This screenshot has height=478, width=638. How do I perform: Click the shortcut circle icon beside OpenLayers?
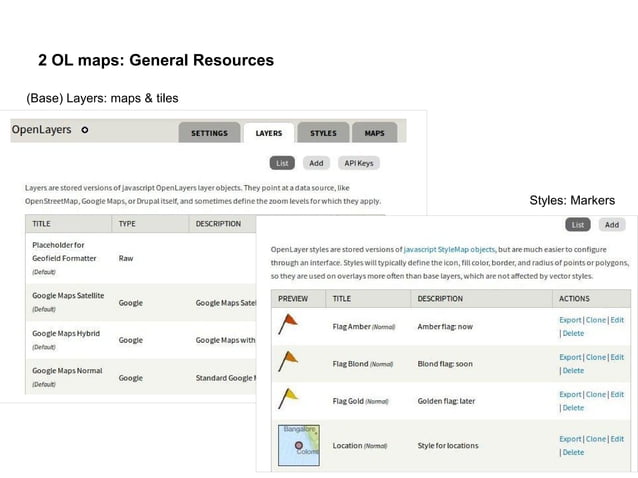click(x=85, y=130)
